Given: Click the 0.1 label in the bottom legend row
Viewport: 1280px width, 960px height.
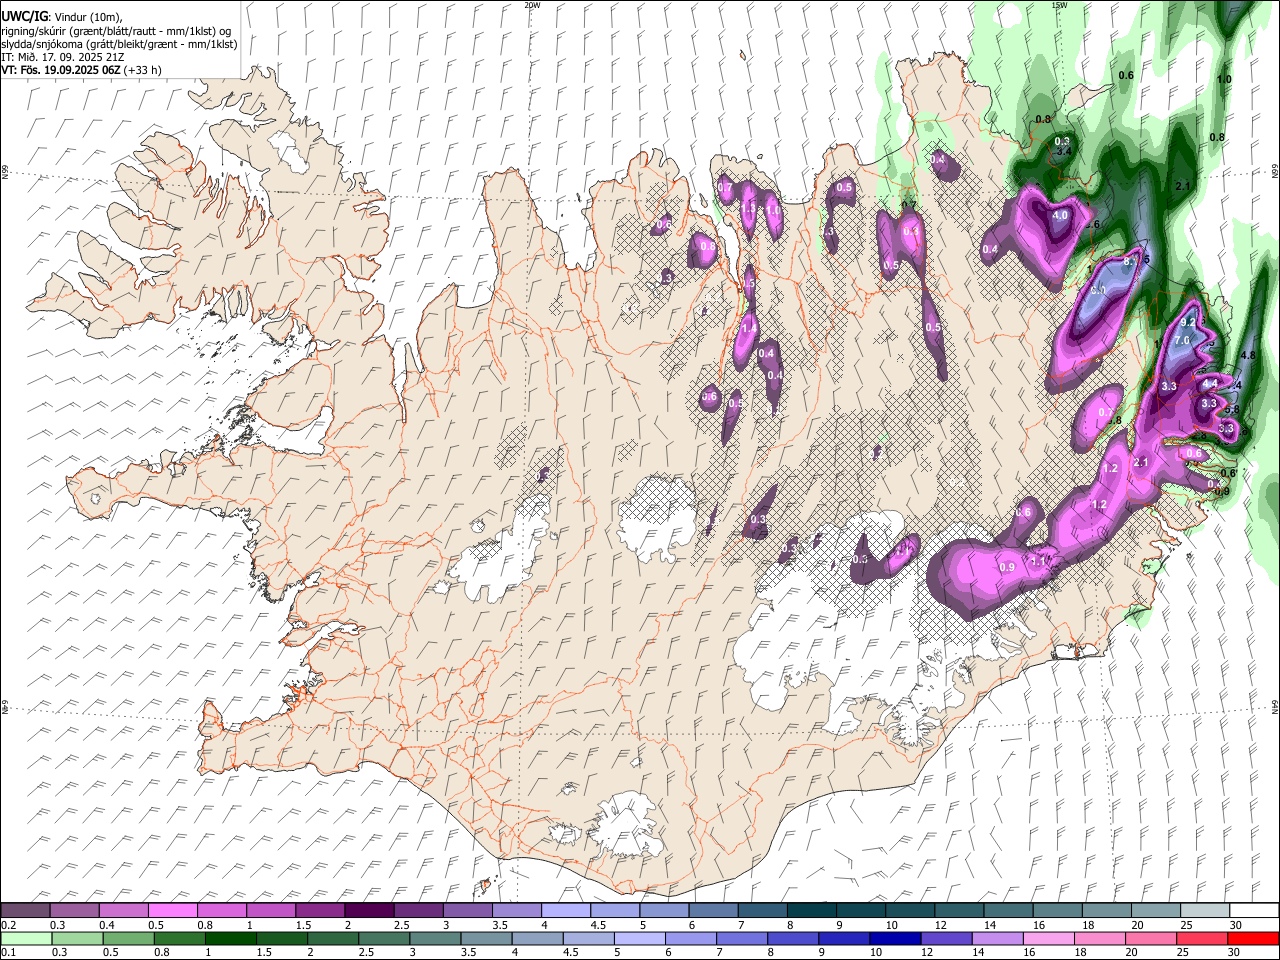Looking at the screenshot, I should click(x=8, y=952).
